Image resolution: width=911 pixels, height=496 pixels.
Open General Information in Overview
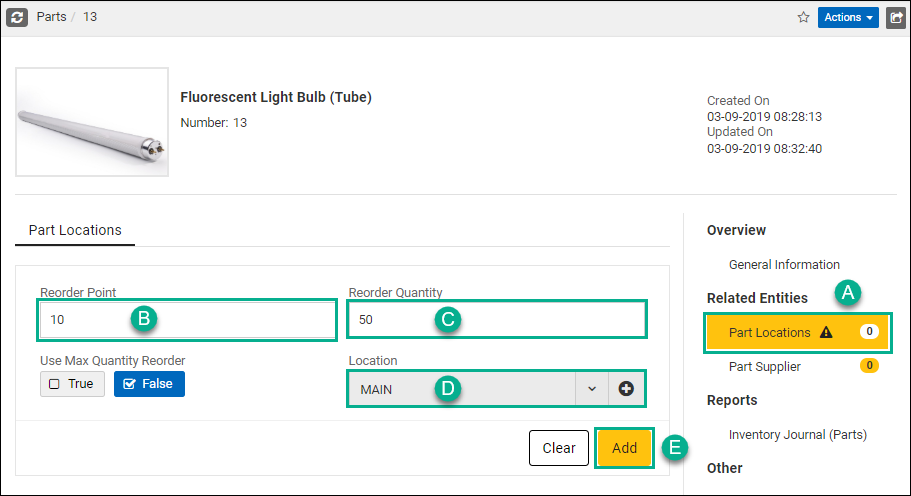(784, 265)
